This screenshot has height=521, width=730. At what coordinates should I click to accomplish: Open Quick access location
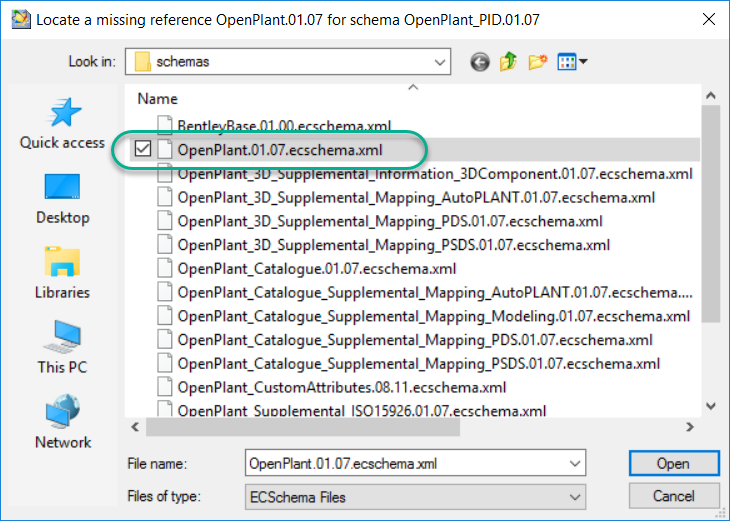[x=62, y=124]
